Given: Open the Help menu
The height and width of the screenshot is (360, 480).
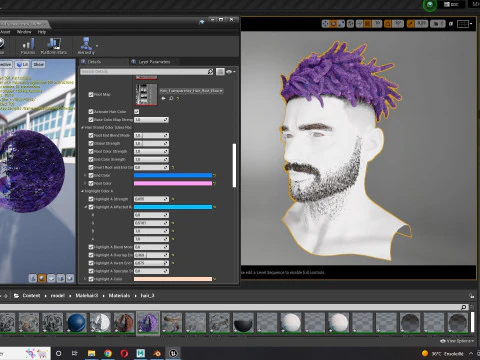Looking at the screenshot, I should (x=42, y=32).
